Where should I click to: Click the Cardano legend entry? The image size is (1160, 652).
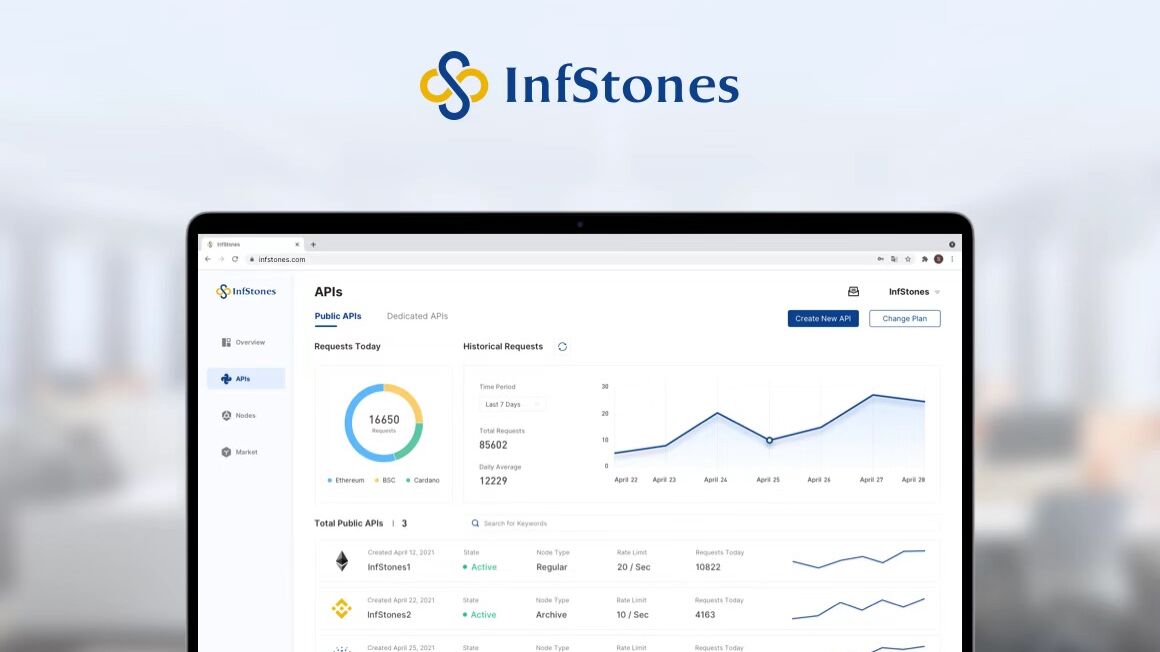[x=422, y=480]
